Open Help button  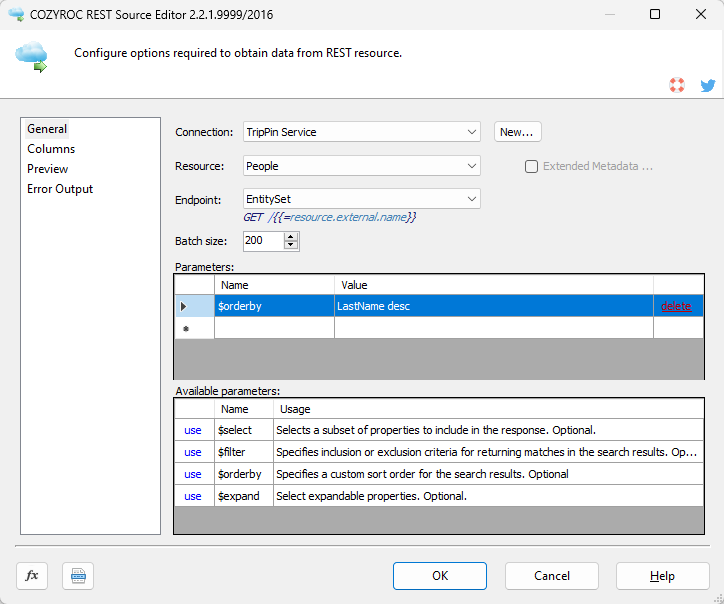[663, 576]
